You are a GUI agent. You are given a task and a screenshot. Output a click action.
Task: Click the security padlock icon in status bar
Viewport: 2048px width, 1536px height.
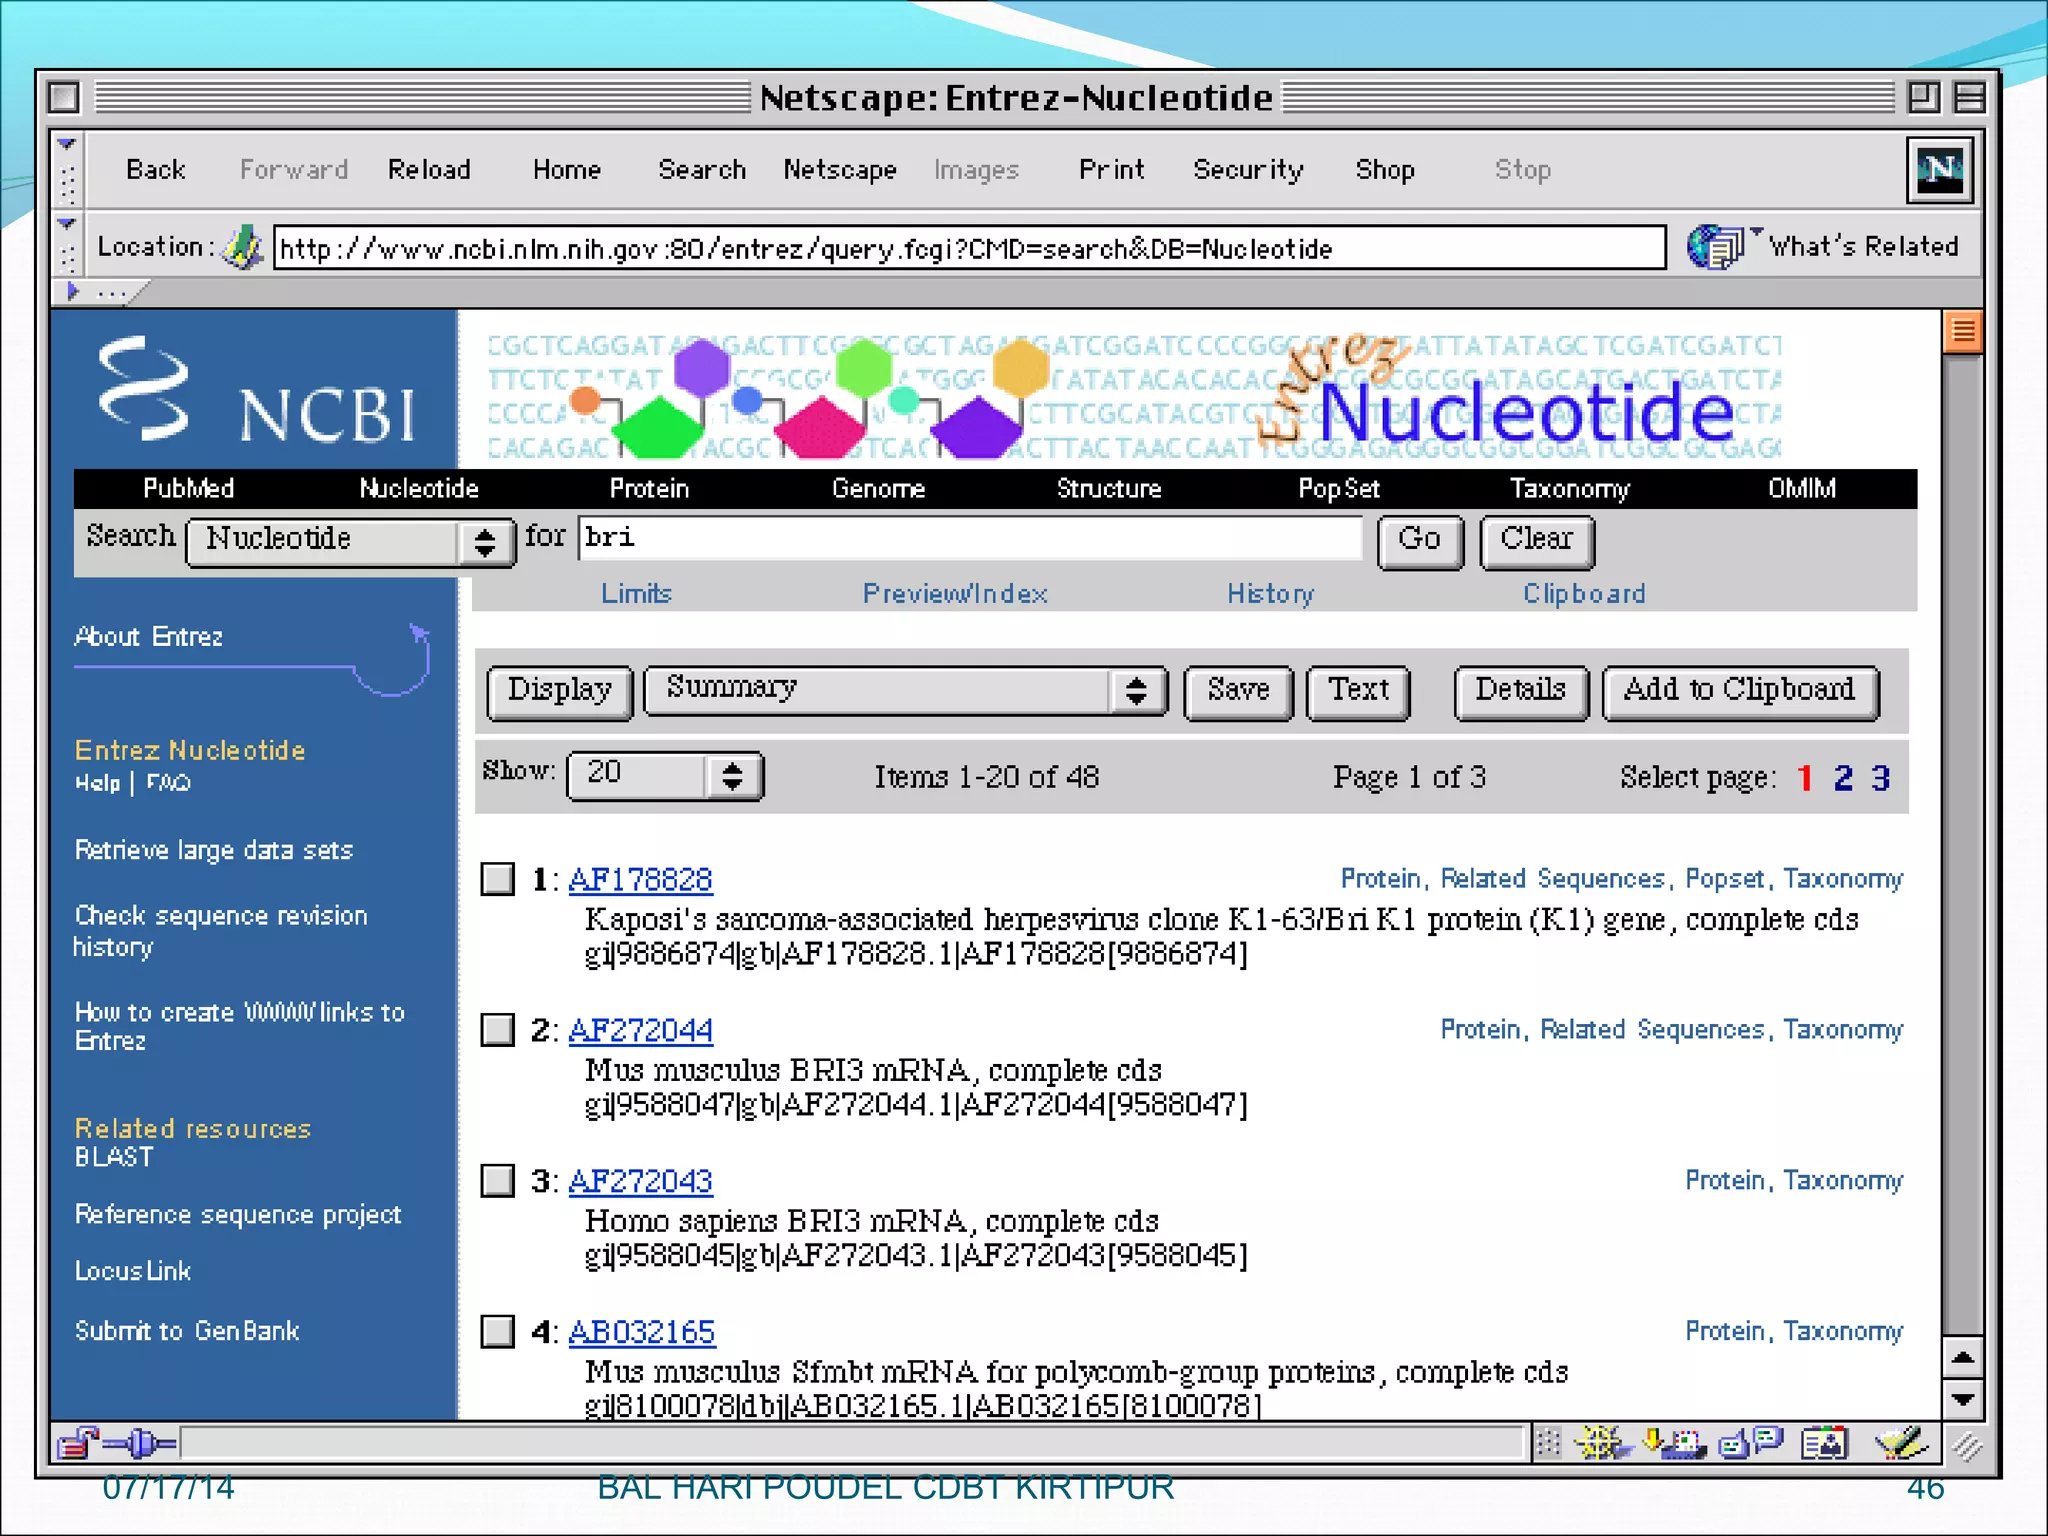(77, 1443)
